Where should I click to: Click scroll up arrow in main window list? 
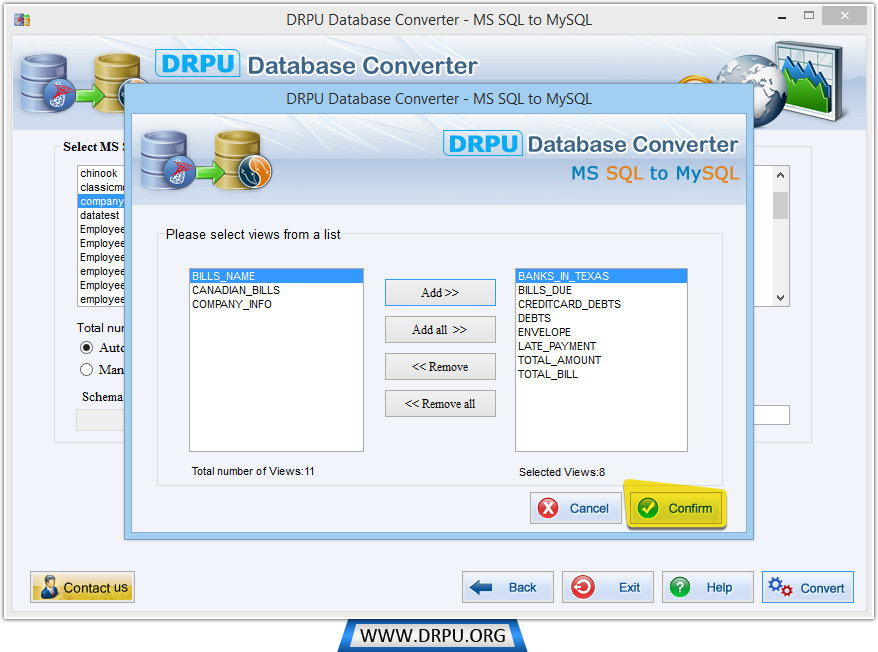coord(781,175)
